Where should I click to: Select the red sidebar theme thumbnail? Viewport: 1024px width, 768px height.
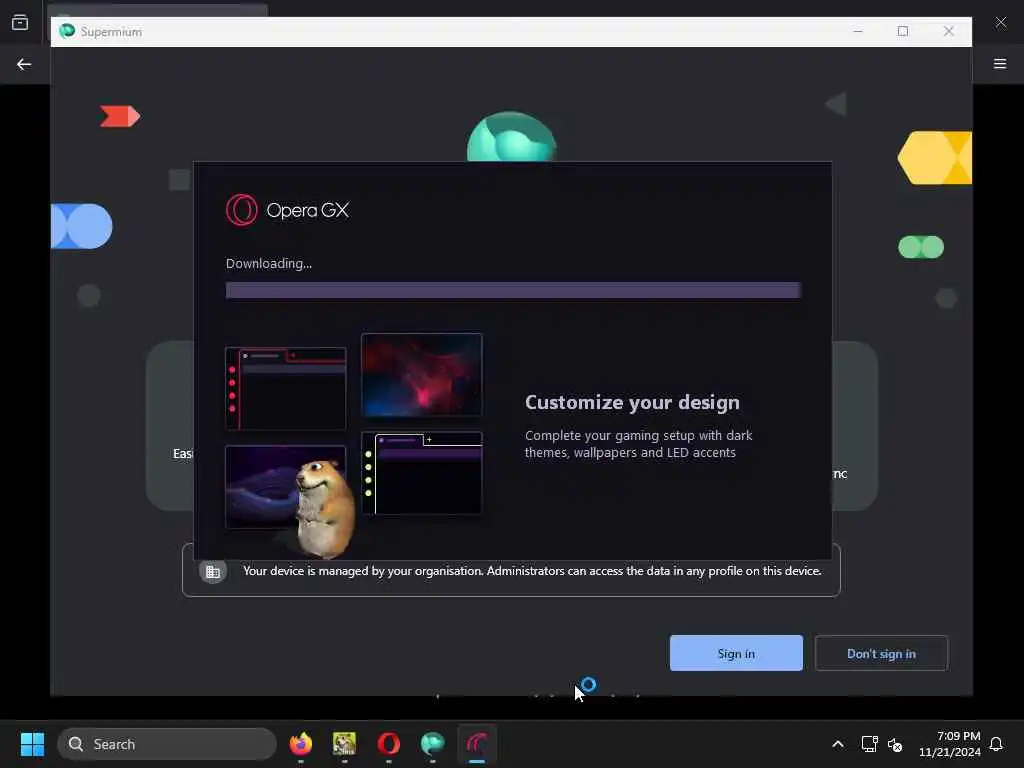(285, 389)
